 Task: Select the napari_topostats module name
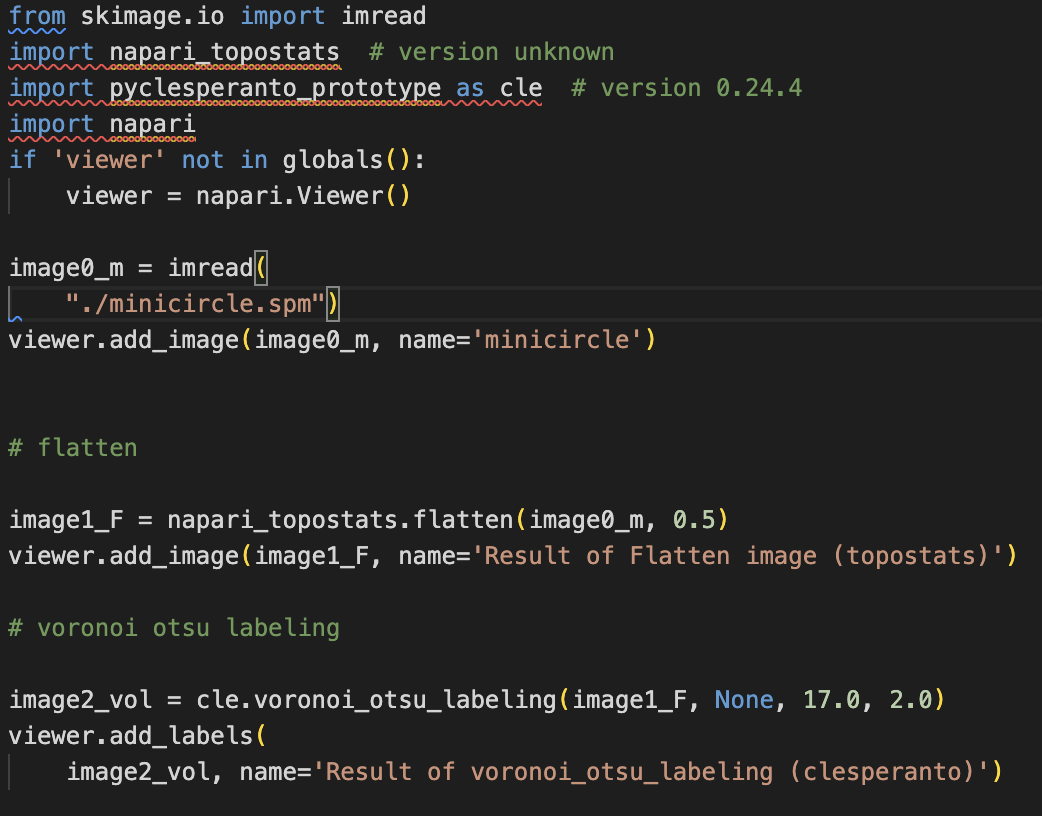[225, 51]
